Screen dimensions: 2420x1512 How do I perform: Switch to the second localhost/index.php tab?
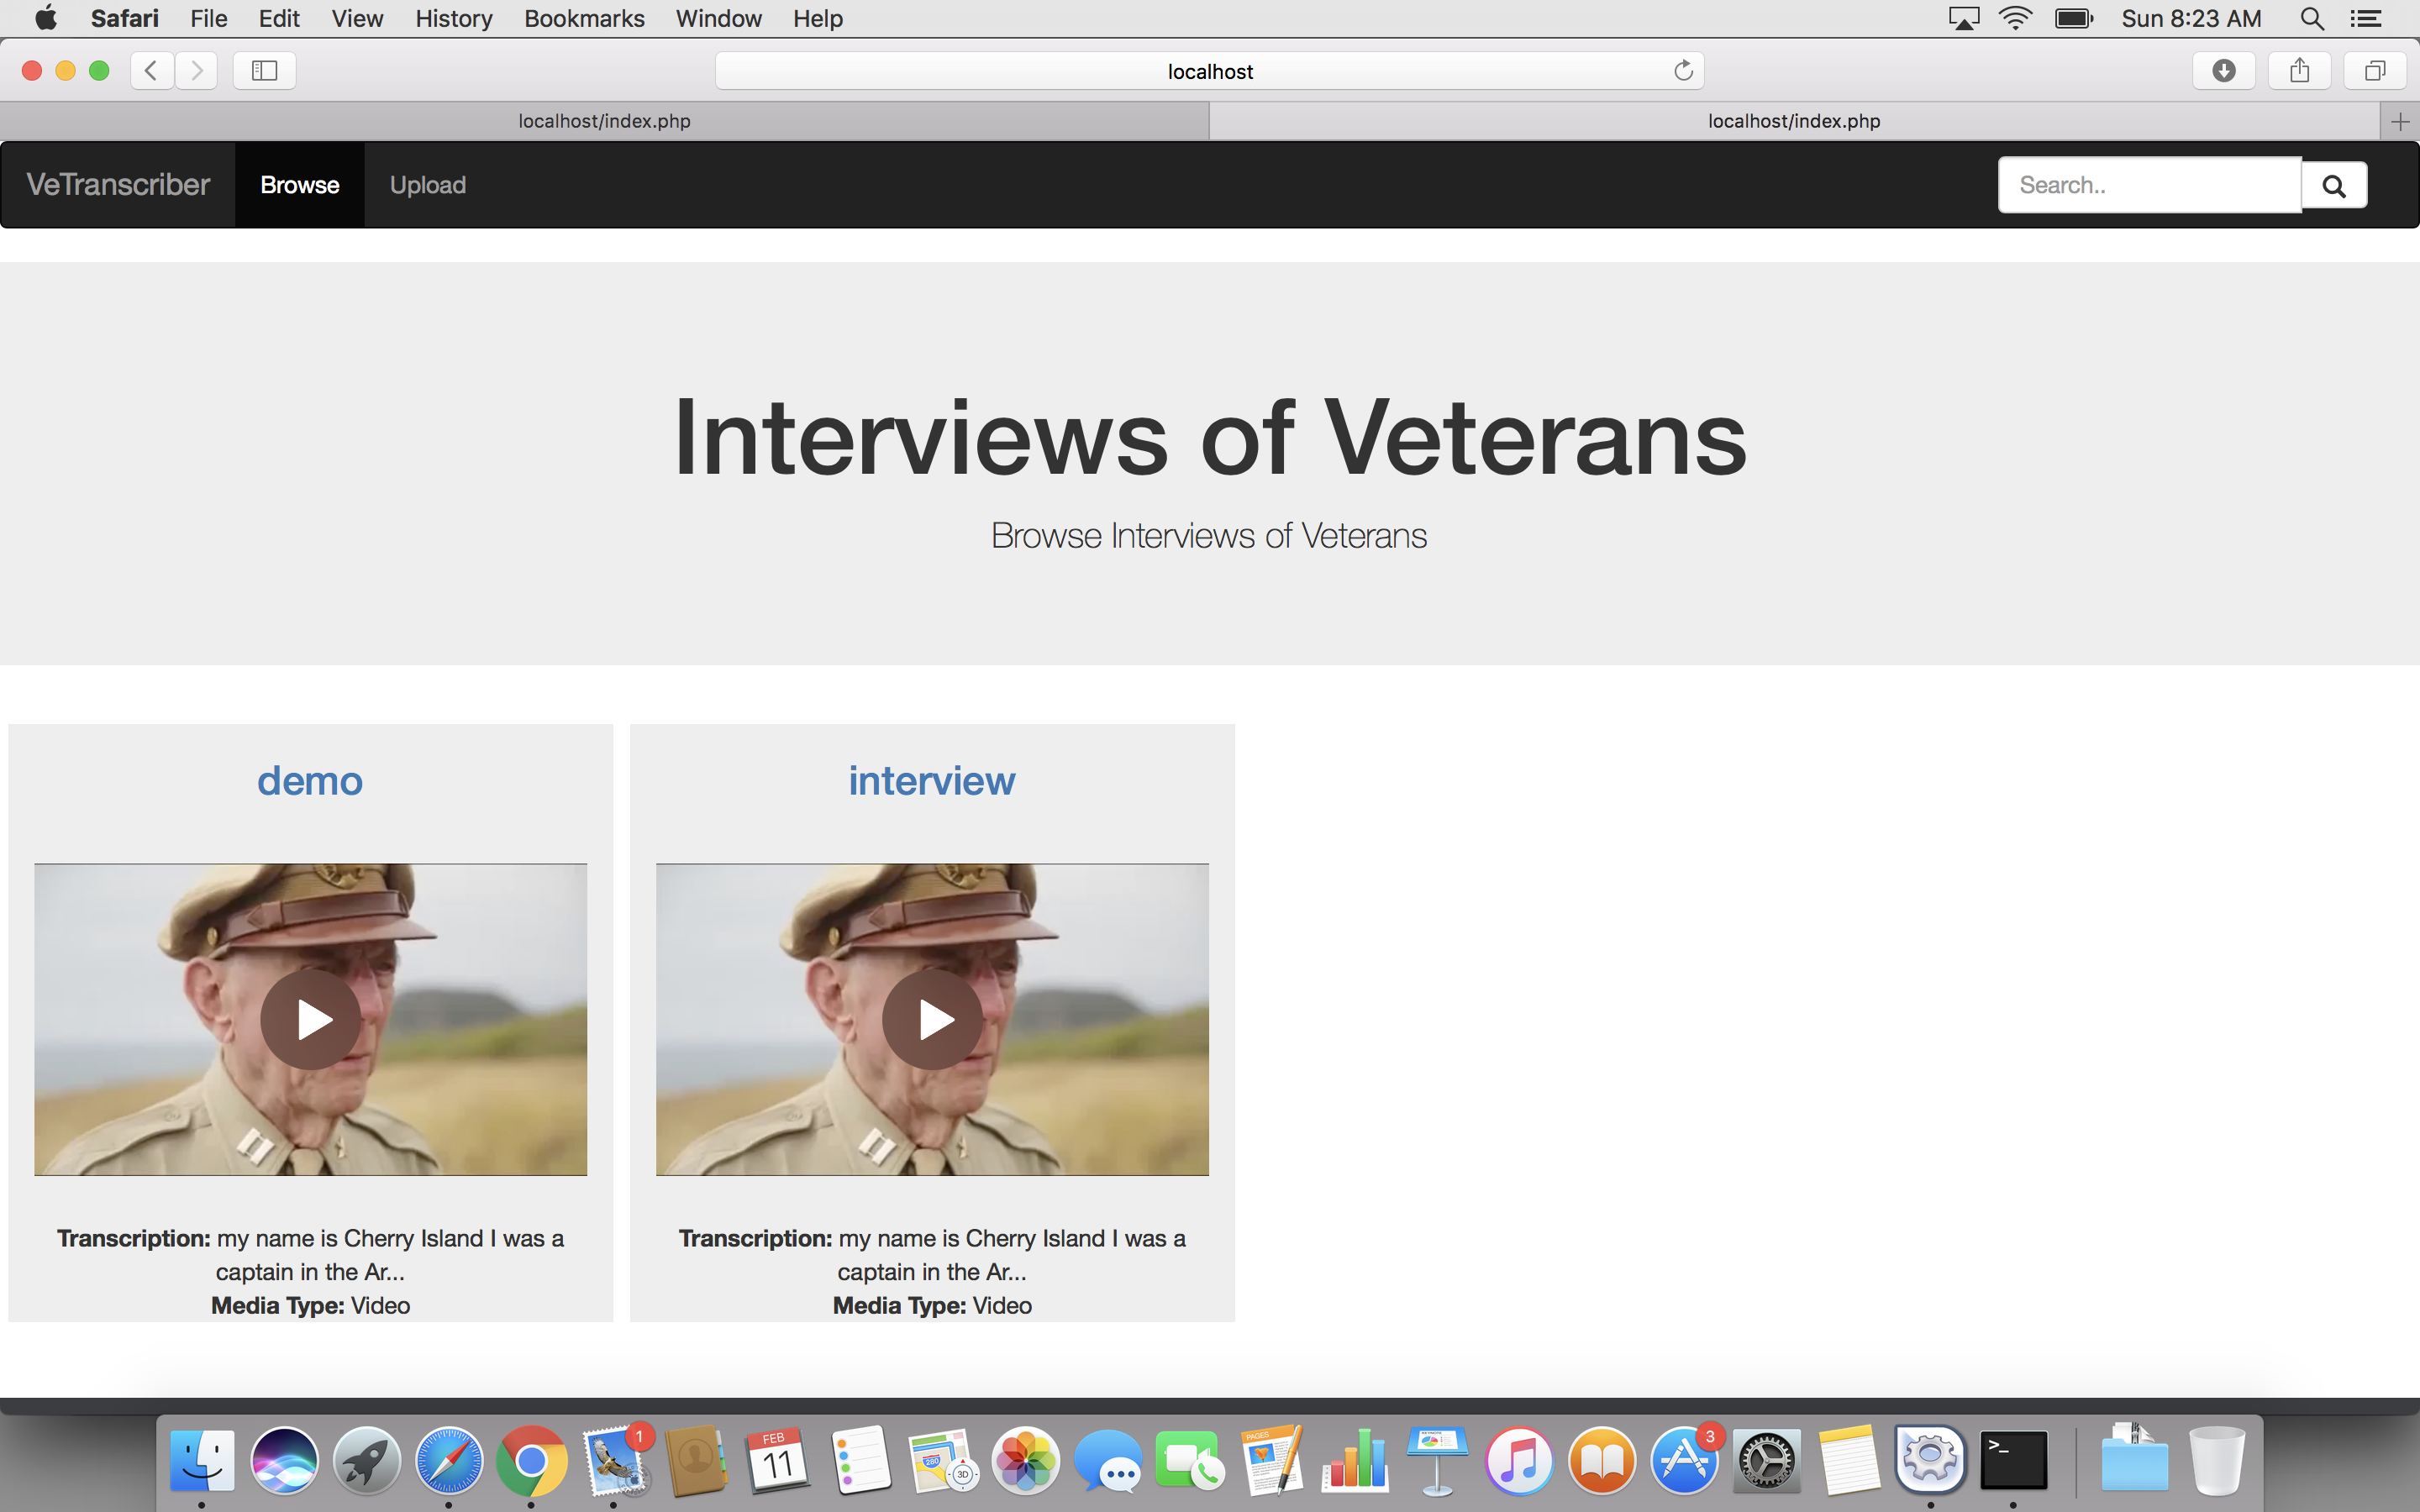tap(1793, 121)
